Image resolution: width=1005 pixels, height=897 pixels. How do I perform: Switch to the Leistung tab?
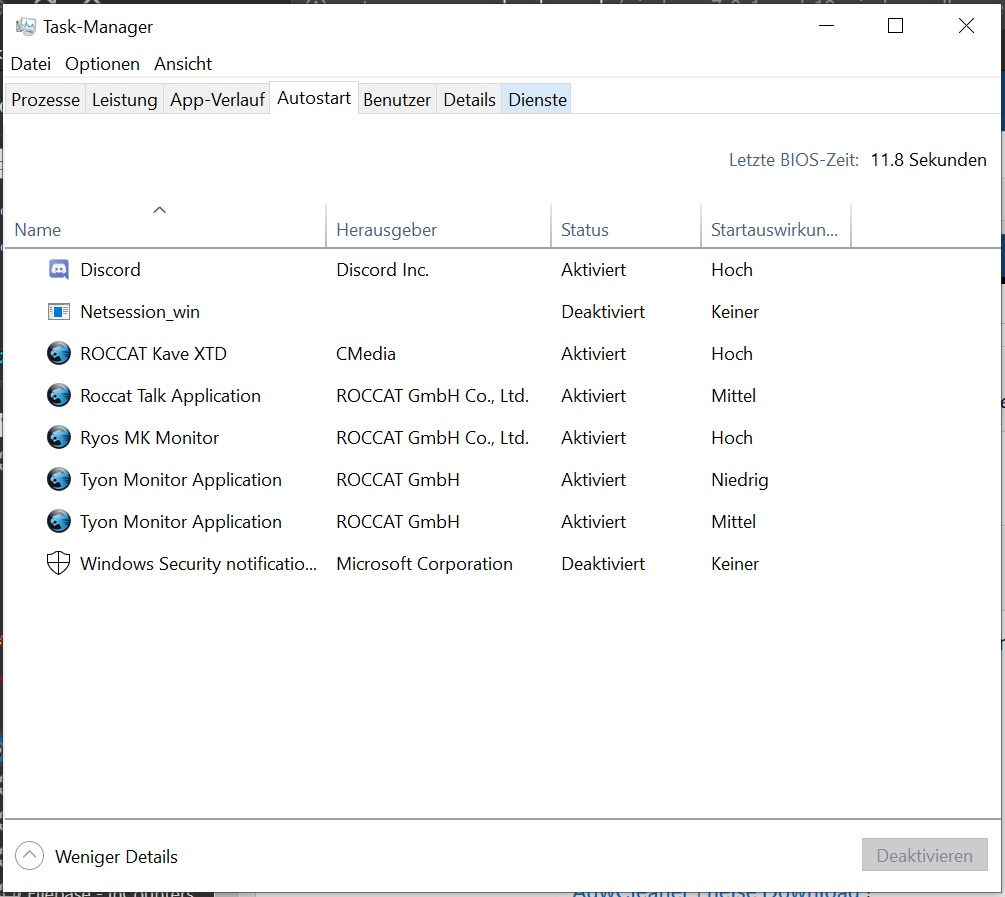click(124, 99)
